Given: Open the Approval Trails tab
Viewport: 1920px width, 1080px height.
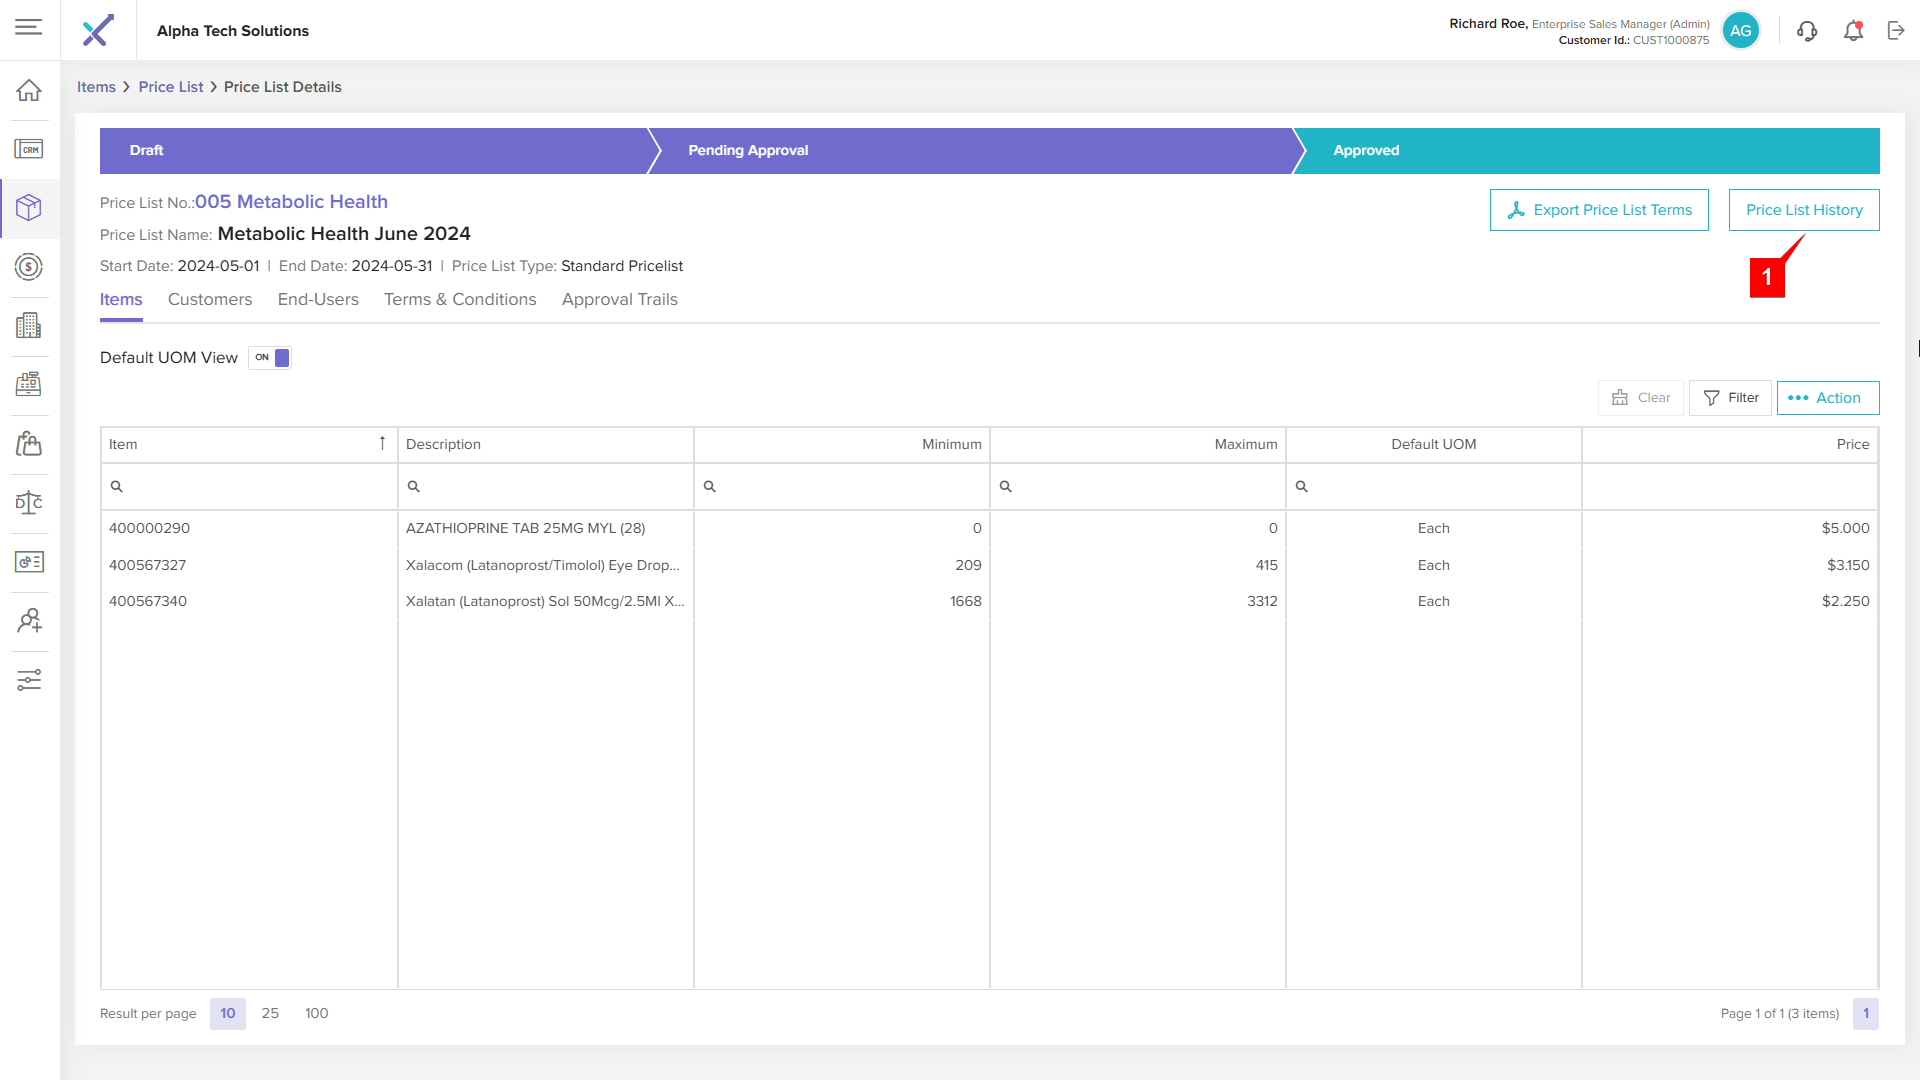Looking at the screenshot, I should (619, 300).
